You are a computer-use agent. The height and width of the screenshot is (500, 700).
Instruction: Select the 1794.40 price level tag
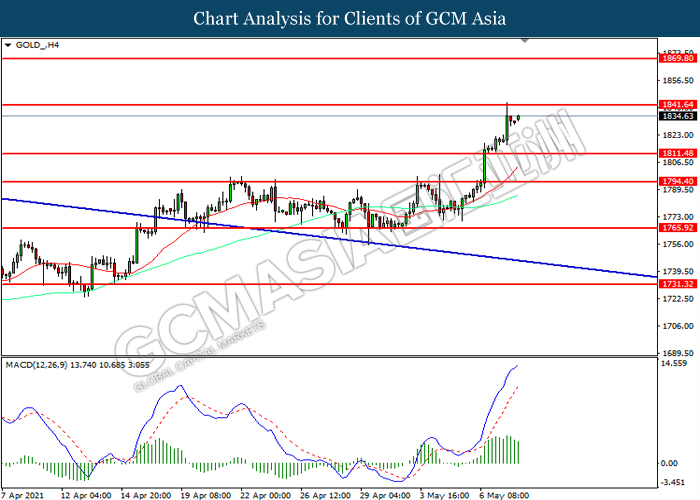tap(678, 181)
